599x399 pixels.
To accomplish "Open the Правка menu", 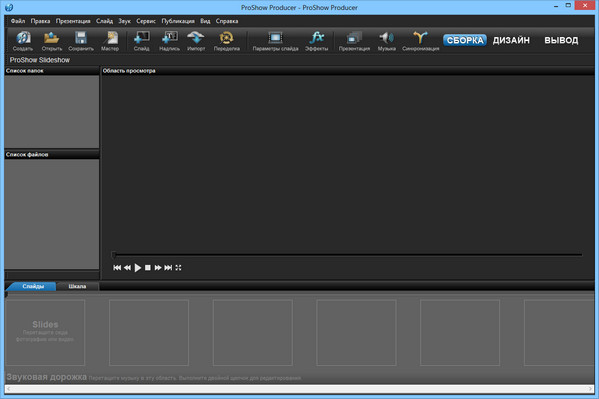I will [x=40, y=21].
